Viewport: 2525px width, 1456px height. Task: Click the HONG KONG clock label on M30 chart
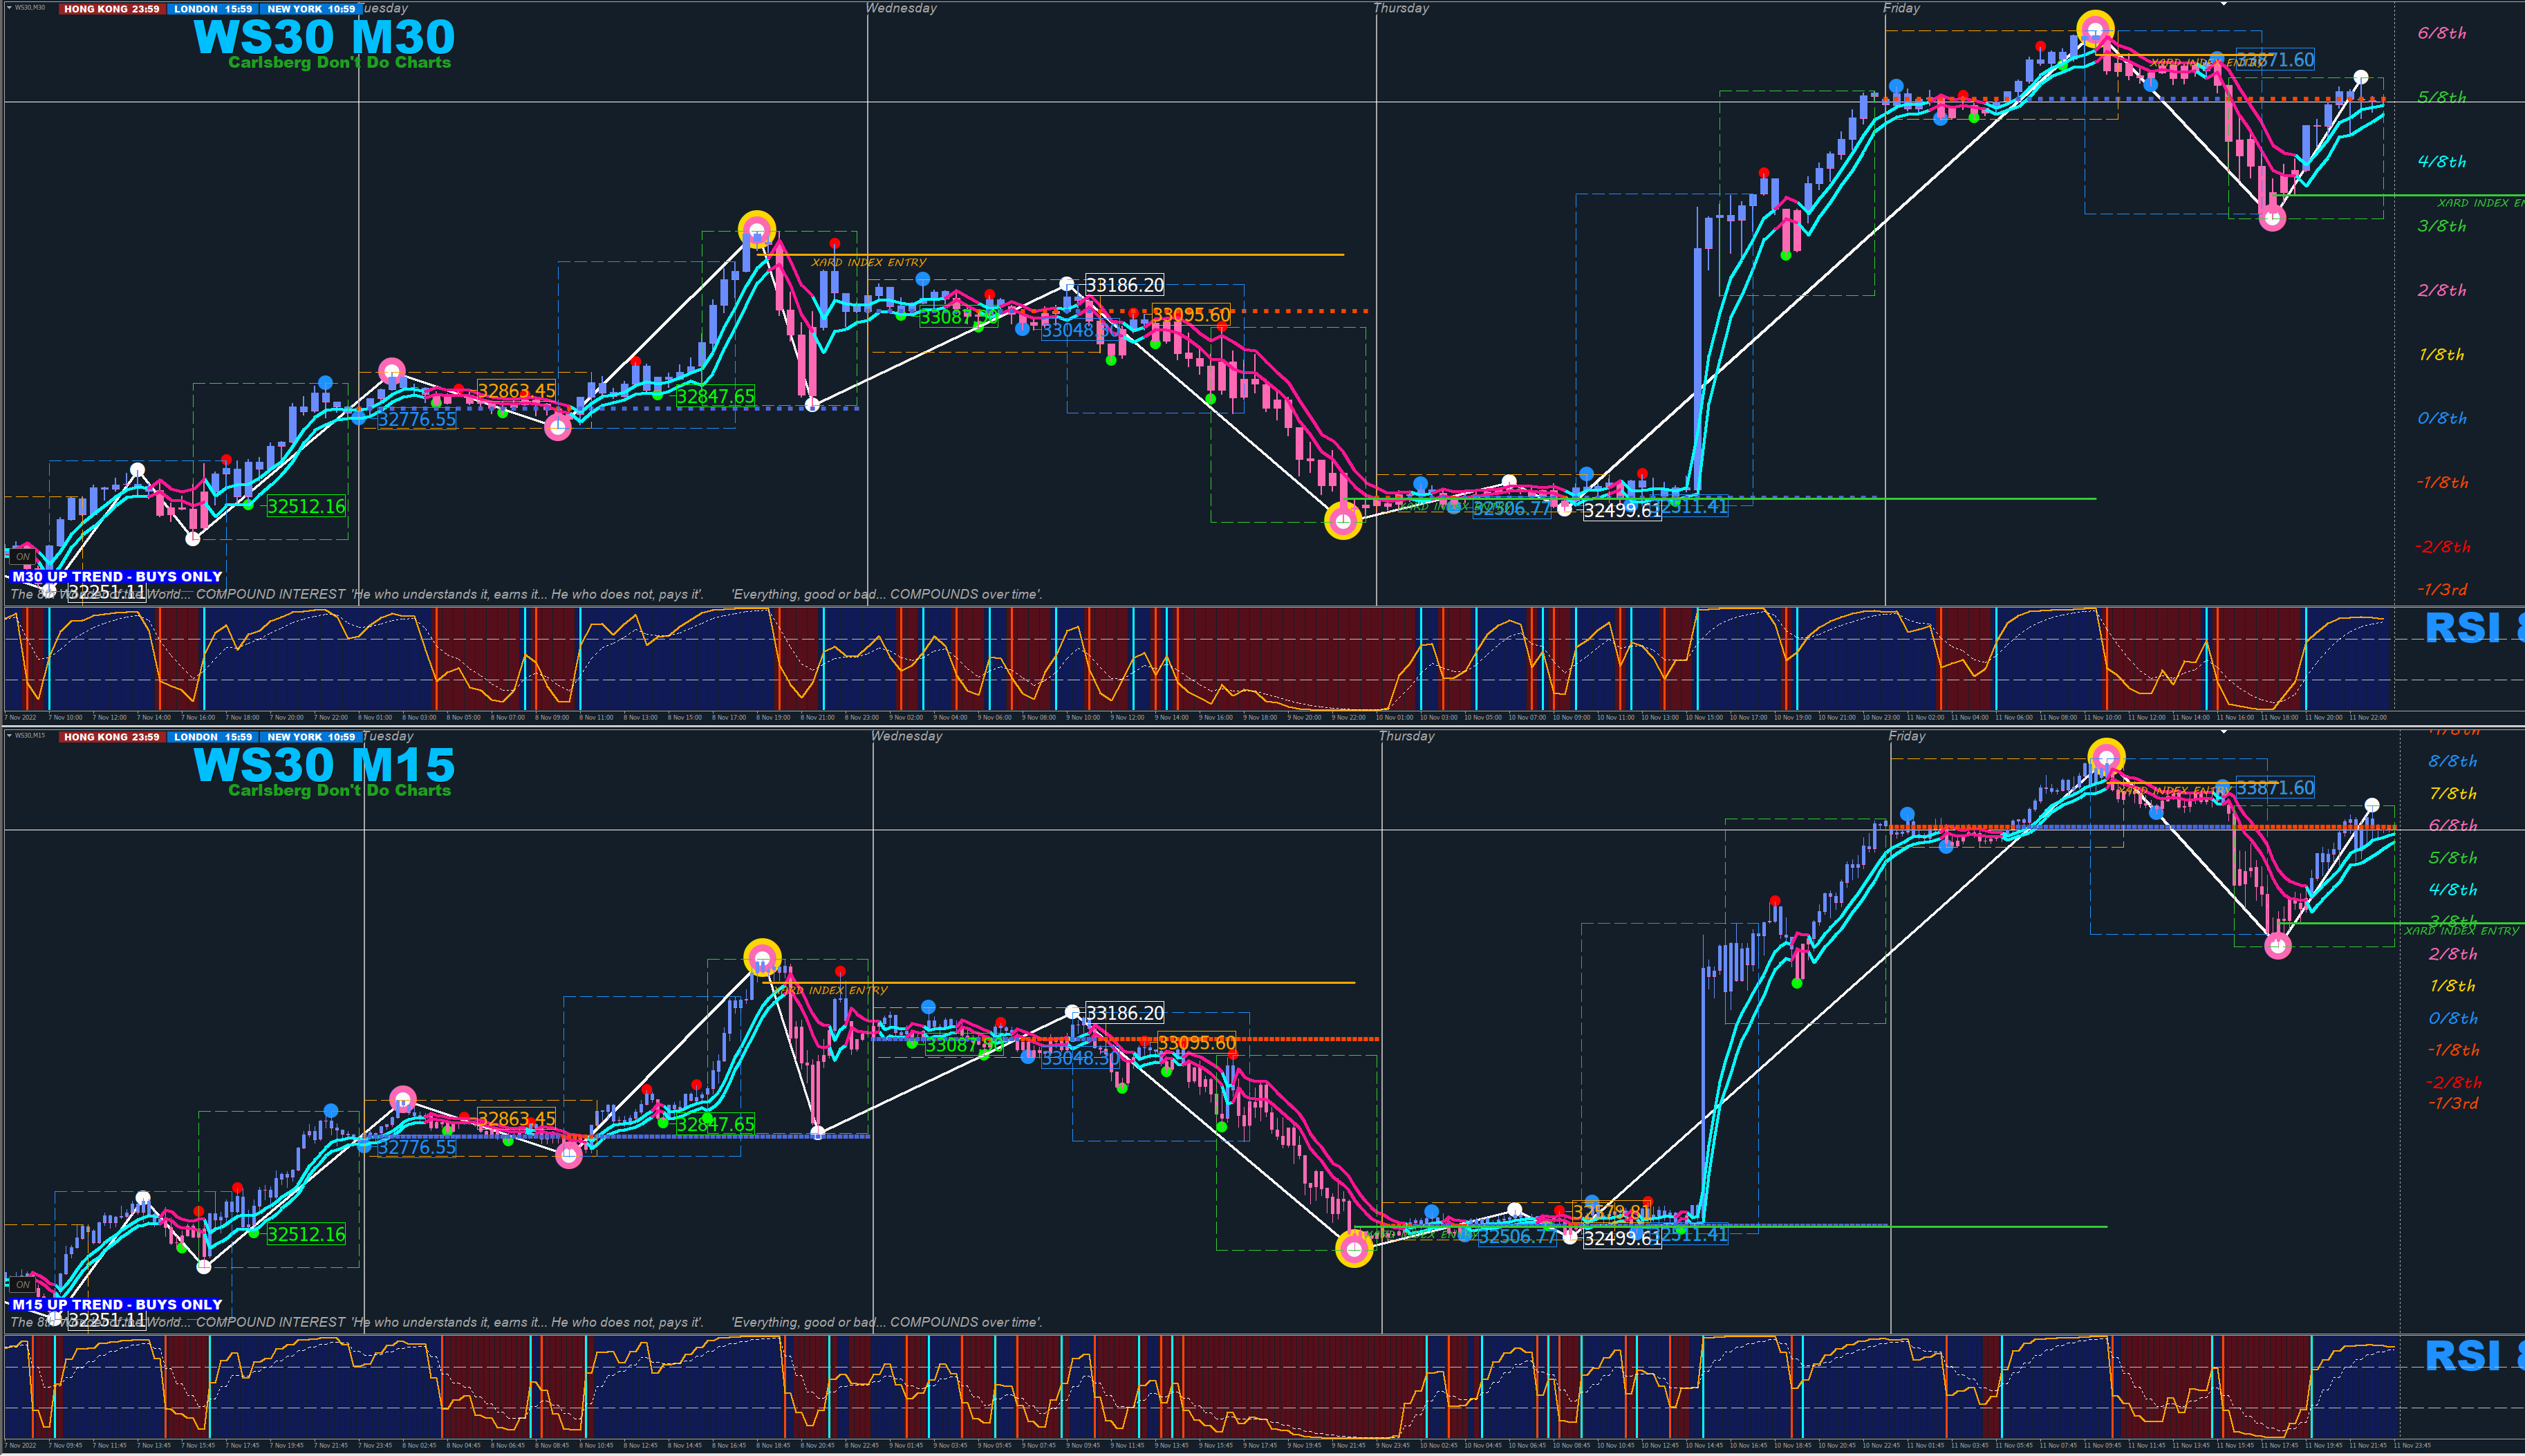(111, 9)
